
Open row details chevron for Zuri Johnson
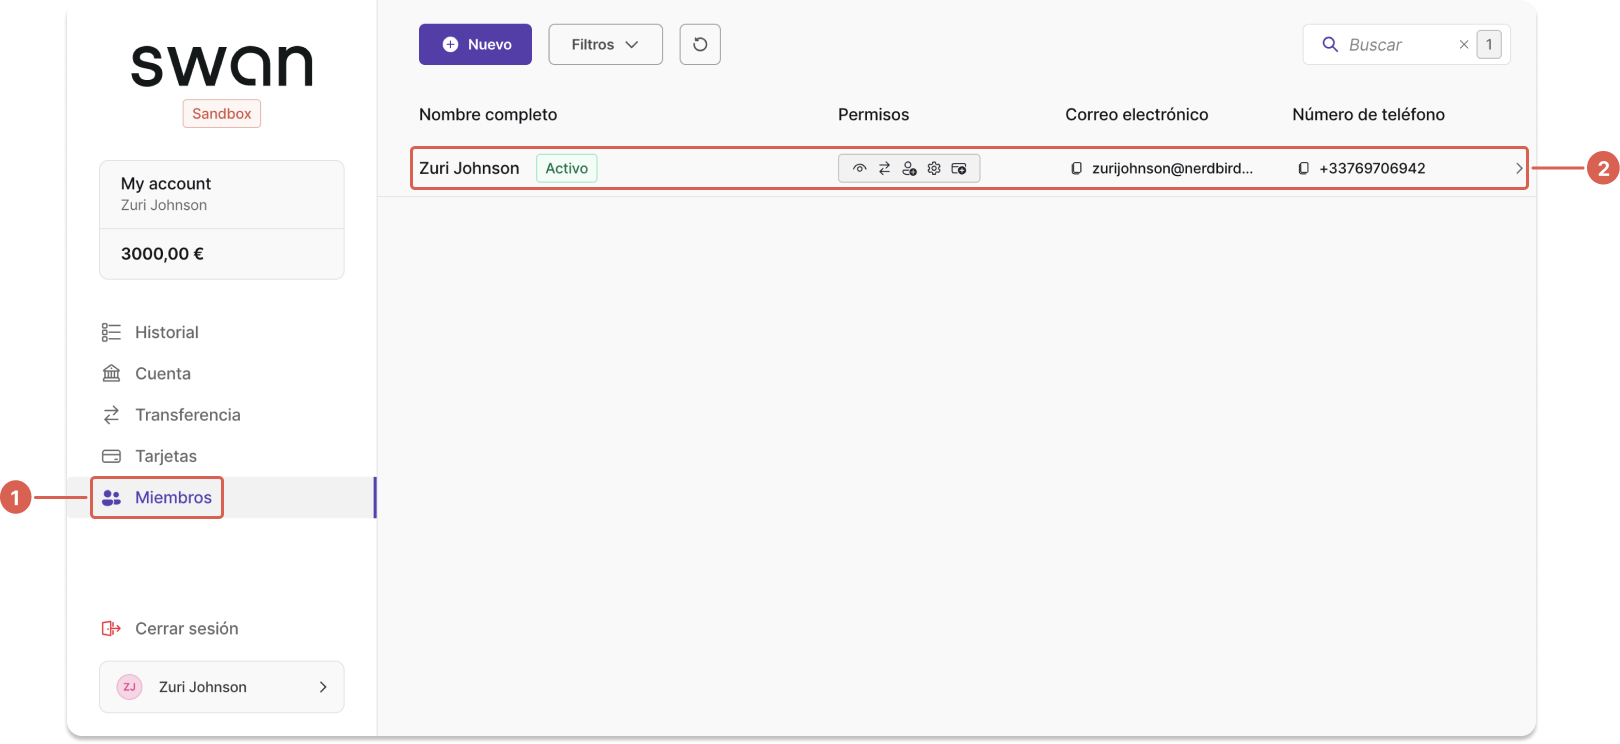pyautogui.click(x=1518, y=168)
